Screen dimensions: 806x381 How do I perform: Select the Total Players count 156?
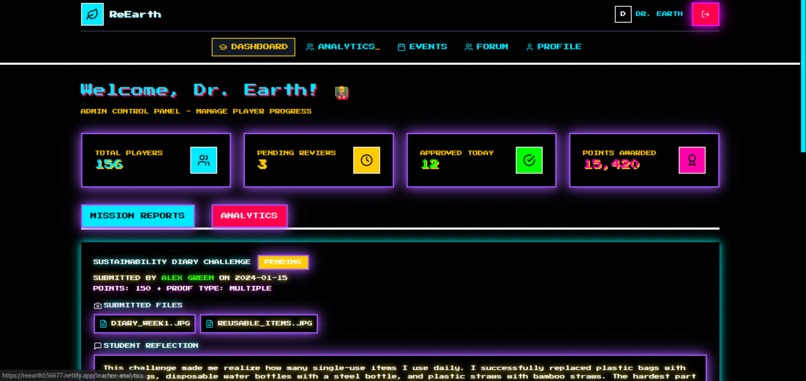click(x=109, y=165)
